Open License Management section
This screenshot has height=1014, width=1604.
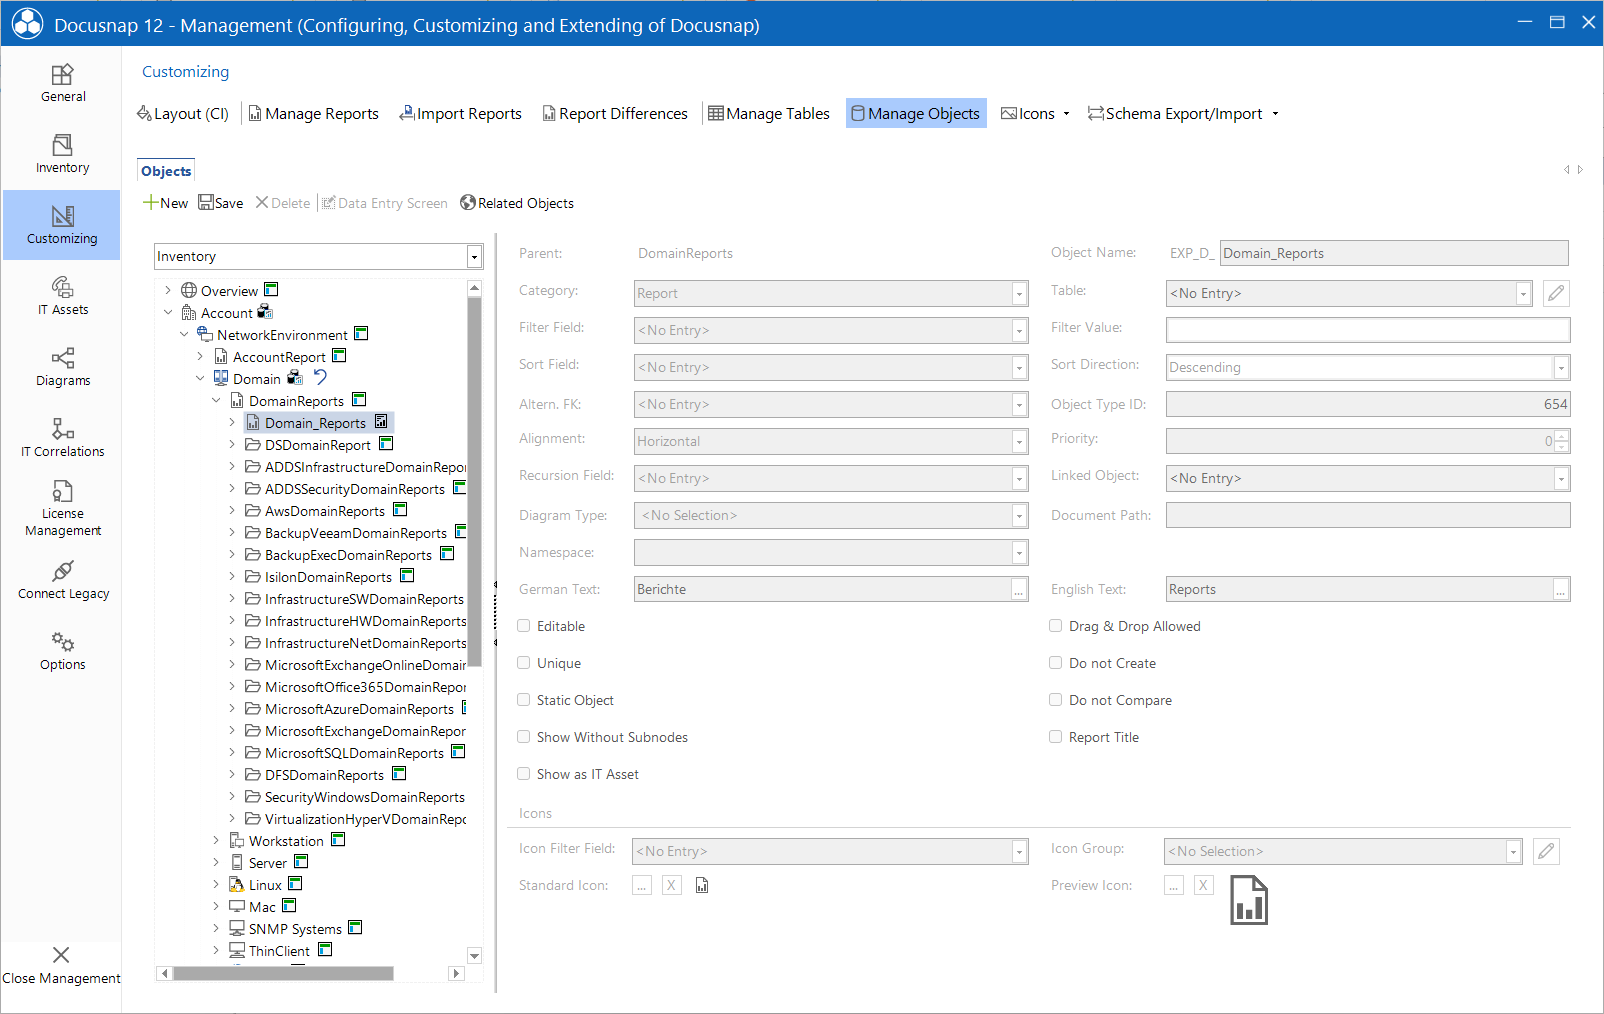coord(62,509)
